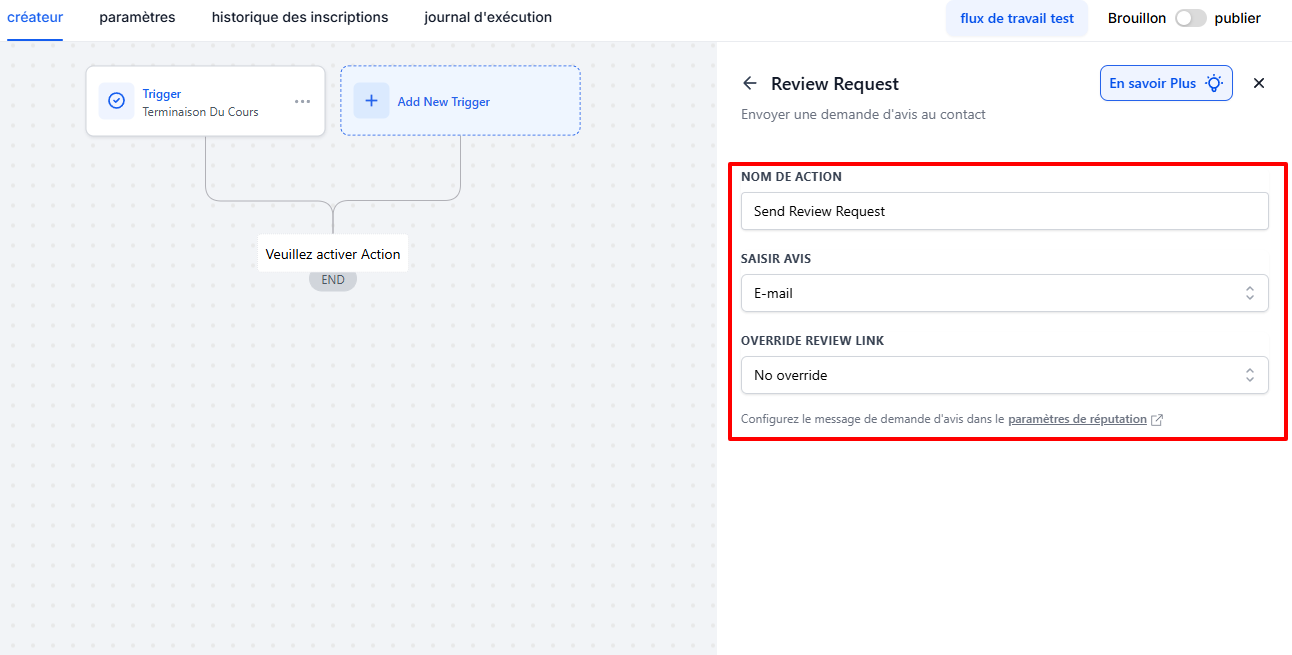
Task: Switch to the paramètres tab
Action: [x=137, y=18]
